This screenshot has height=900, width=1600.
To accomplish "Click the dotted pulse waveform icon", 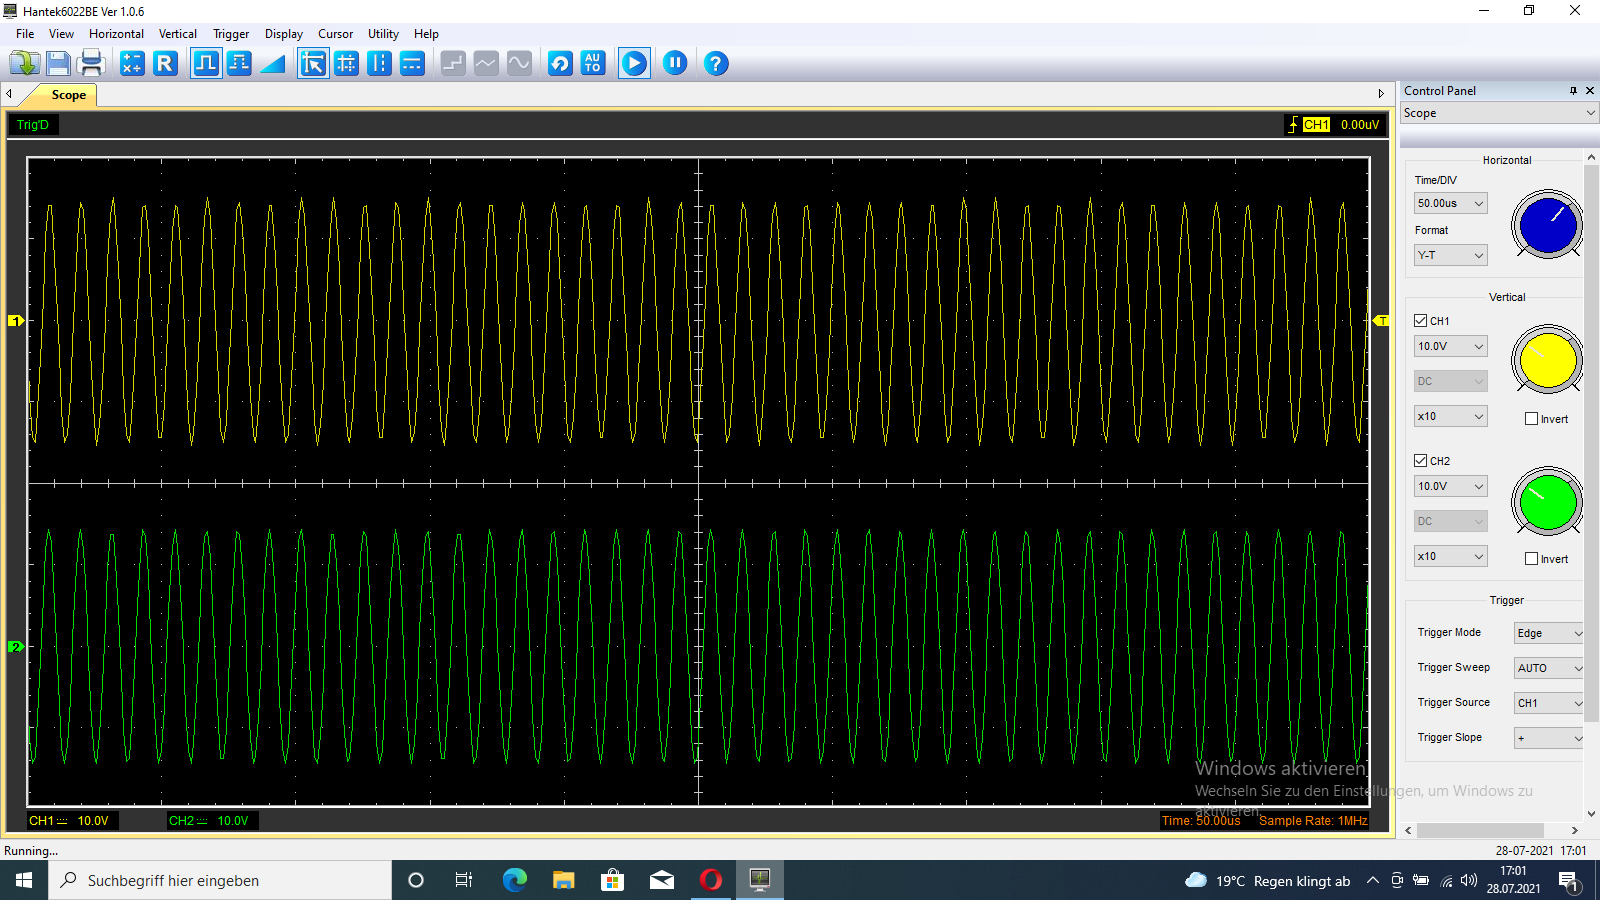I will 239,64.
